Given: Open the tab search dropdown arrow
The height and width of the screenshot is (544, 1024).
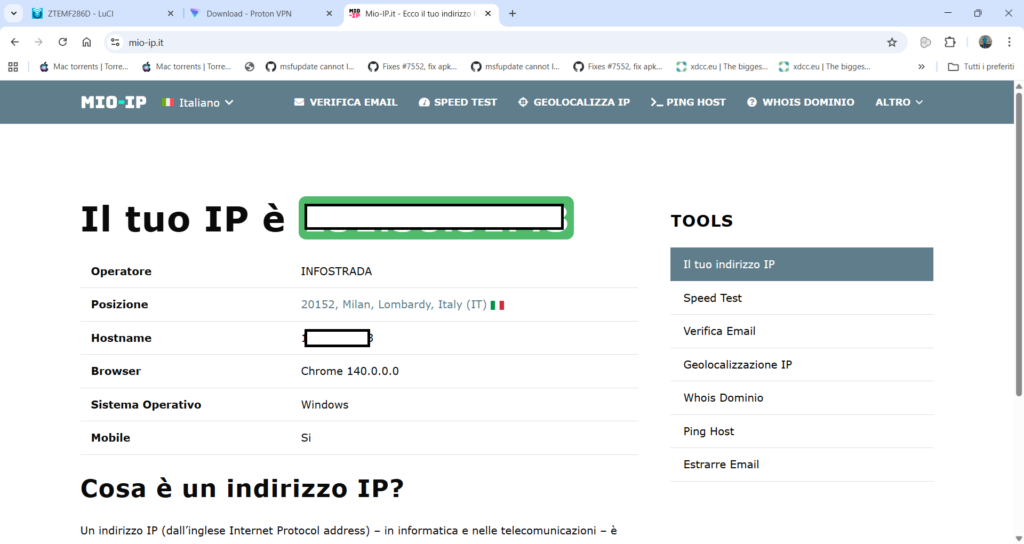Looking at the screenshot, I should (x=14, y=14).
